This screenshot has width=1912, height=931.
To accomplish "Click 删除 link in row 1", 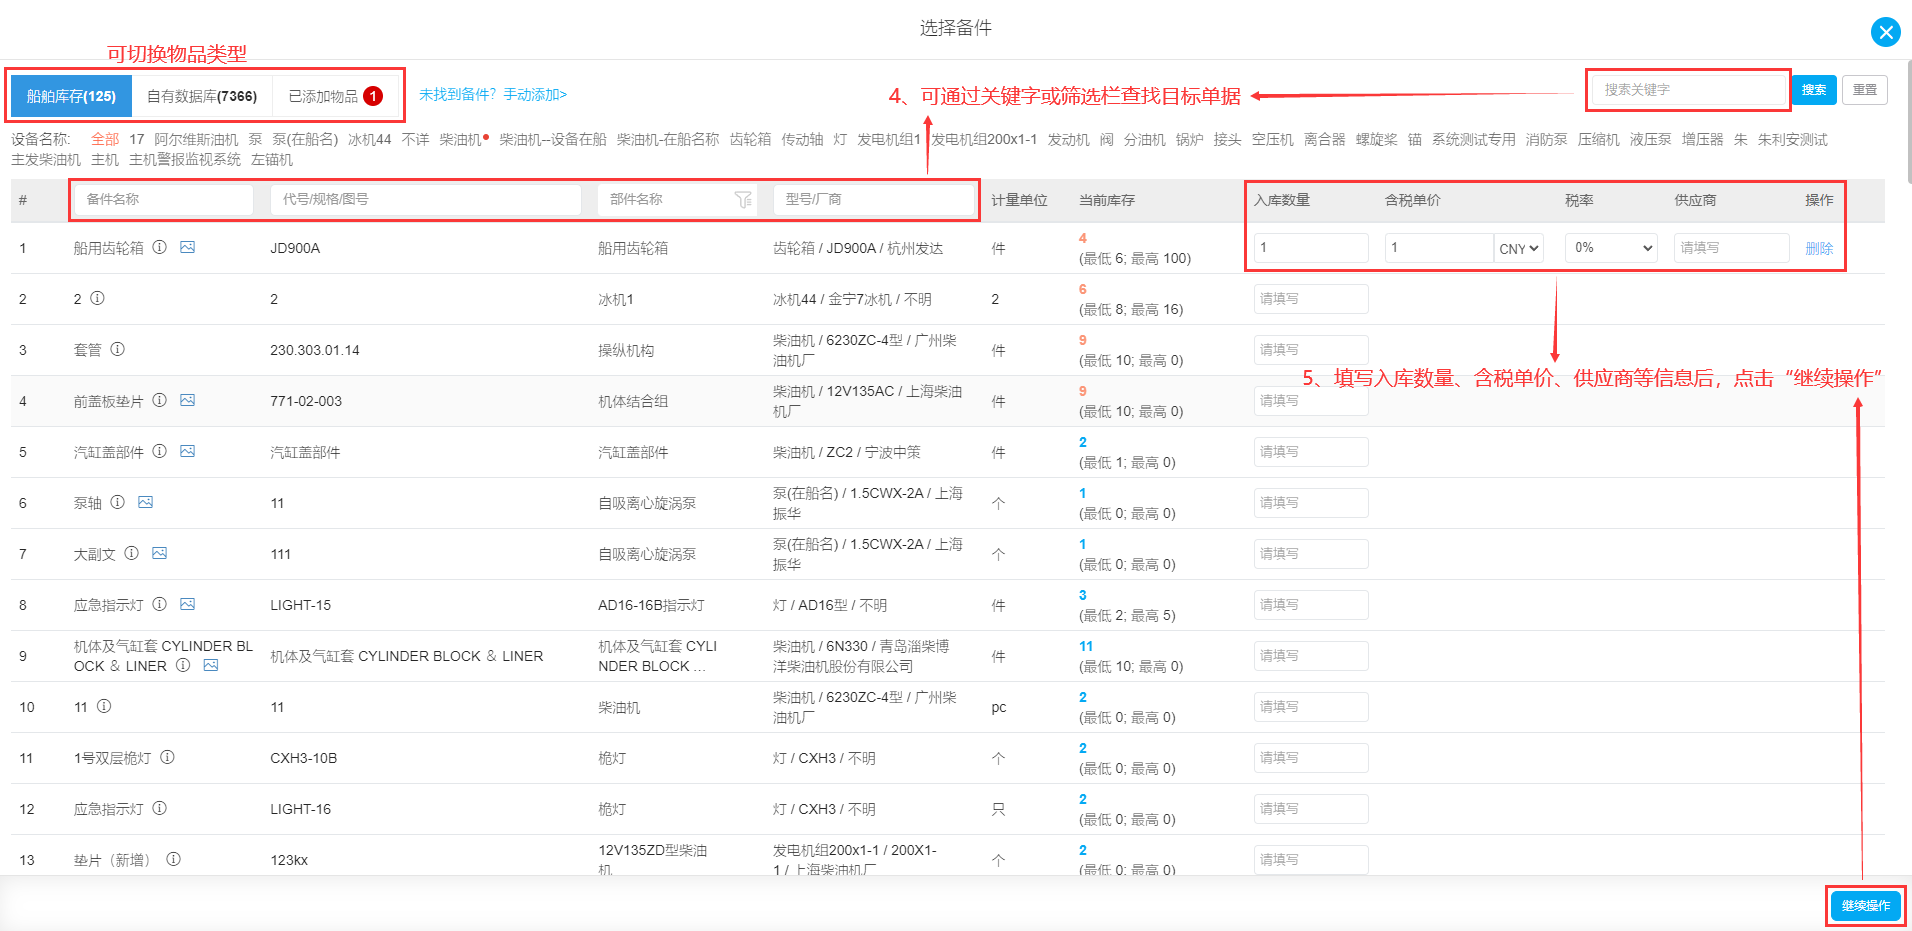I will (1819, 248).
